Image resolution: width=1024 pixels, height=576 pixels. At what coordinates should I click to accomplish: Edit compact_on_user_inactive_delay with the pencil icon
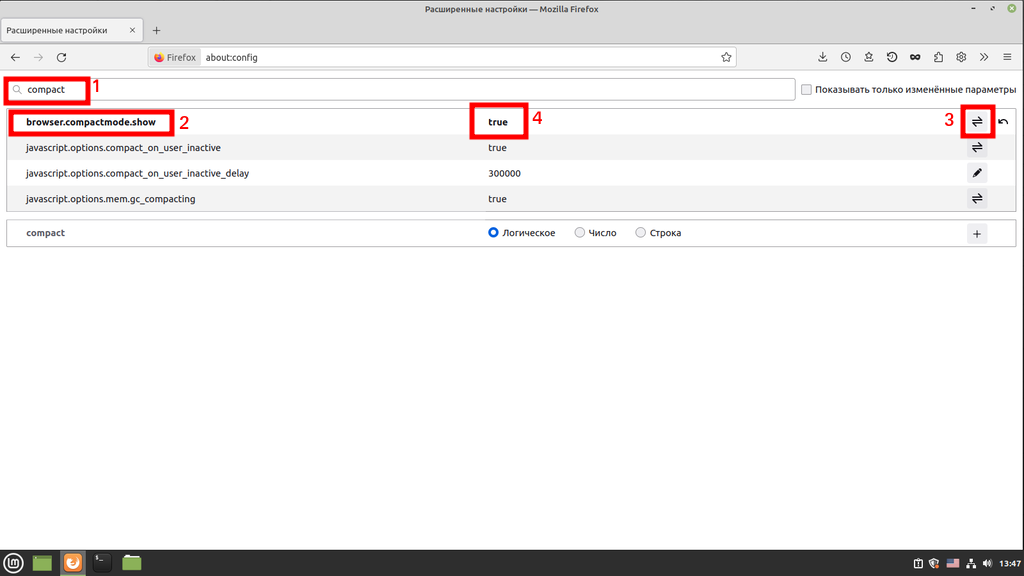977,173
